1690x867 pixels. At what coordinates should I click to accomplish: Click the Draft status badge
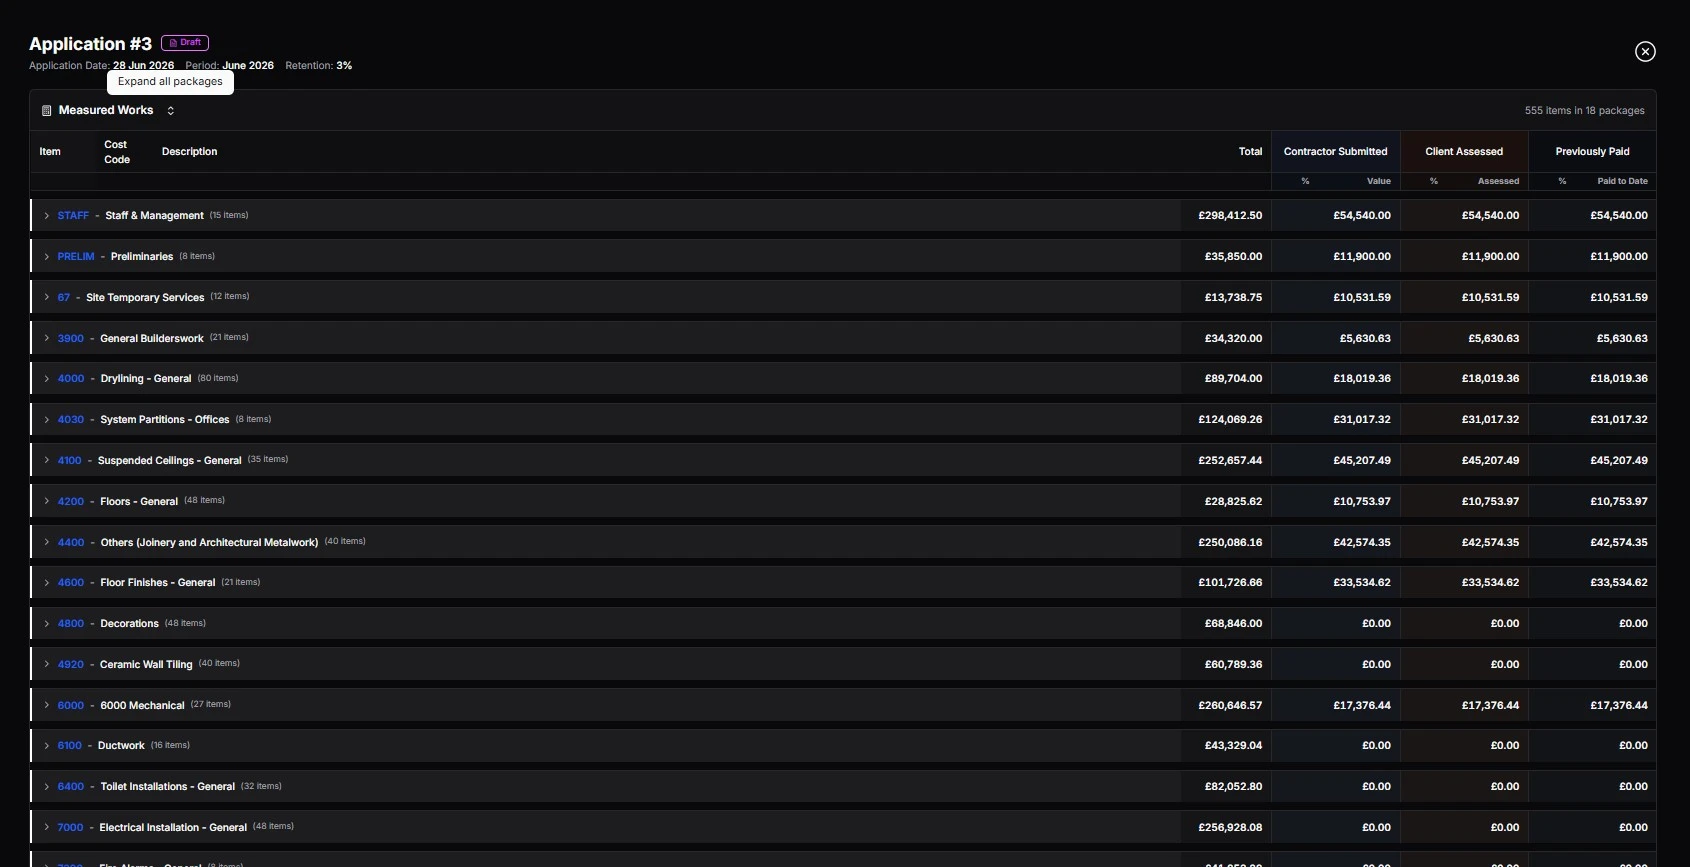click(x=185, y=43)
